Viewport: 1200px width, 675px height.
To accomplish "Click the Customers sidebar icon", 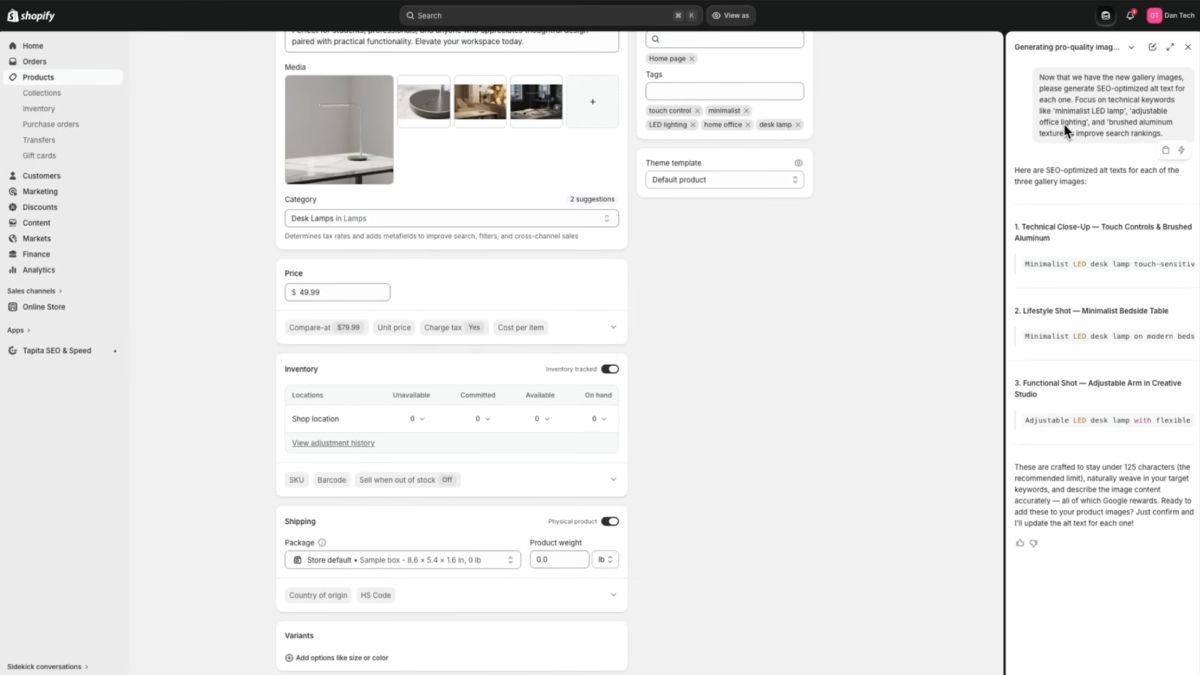I will [13, 176].
